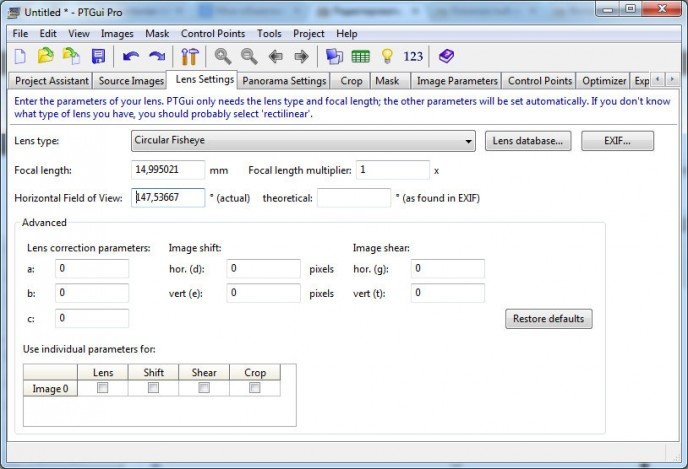
Task: Click the Restore defaults button
Action: click(x=548, y=319)
